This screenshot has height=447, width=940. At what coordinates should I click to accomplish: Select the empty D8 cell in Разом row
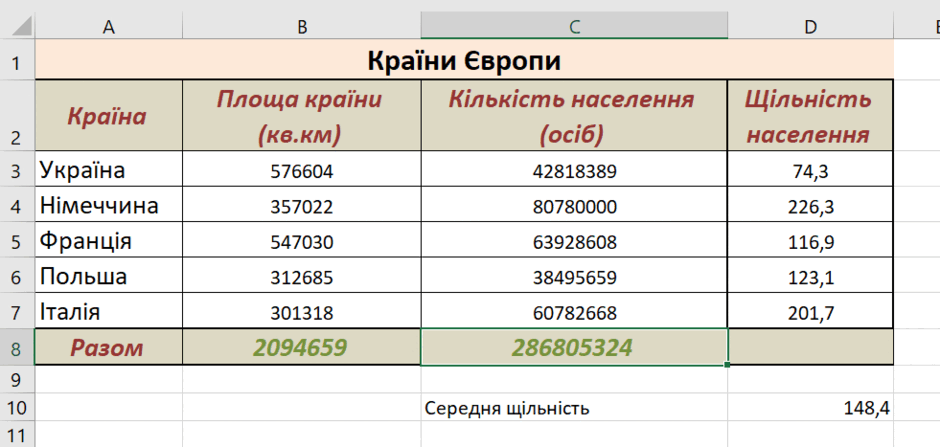pyautogui.click(x=811, y=348)
